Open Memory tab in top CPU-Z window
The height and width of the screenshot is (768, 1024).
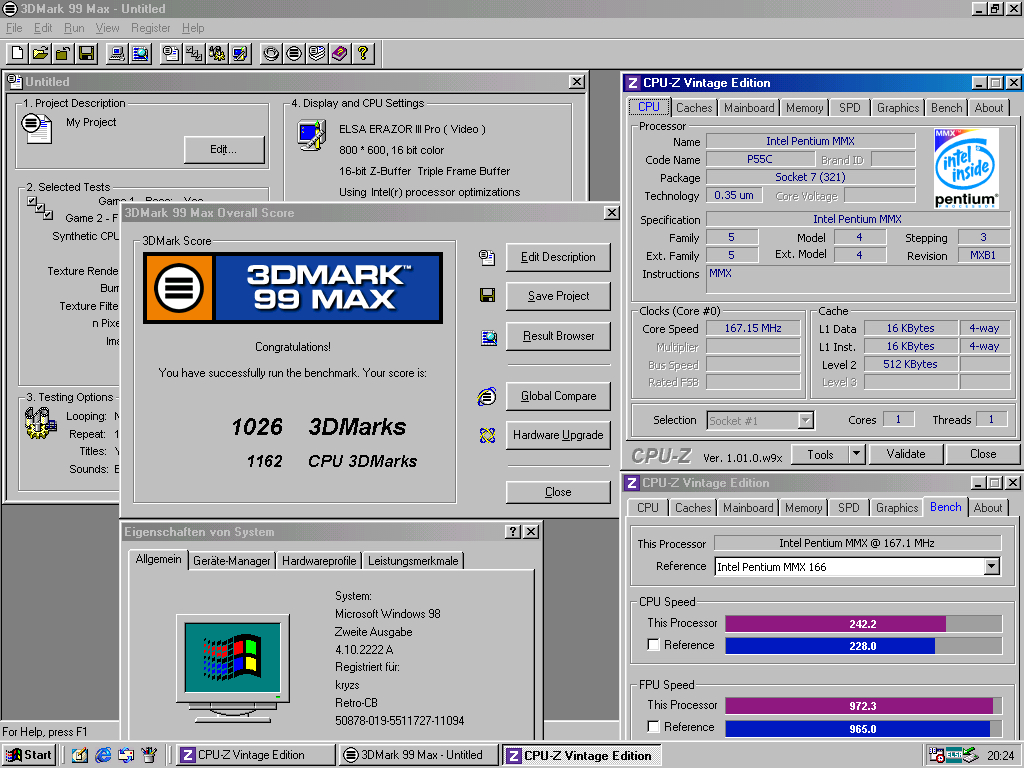coord(805,108)
